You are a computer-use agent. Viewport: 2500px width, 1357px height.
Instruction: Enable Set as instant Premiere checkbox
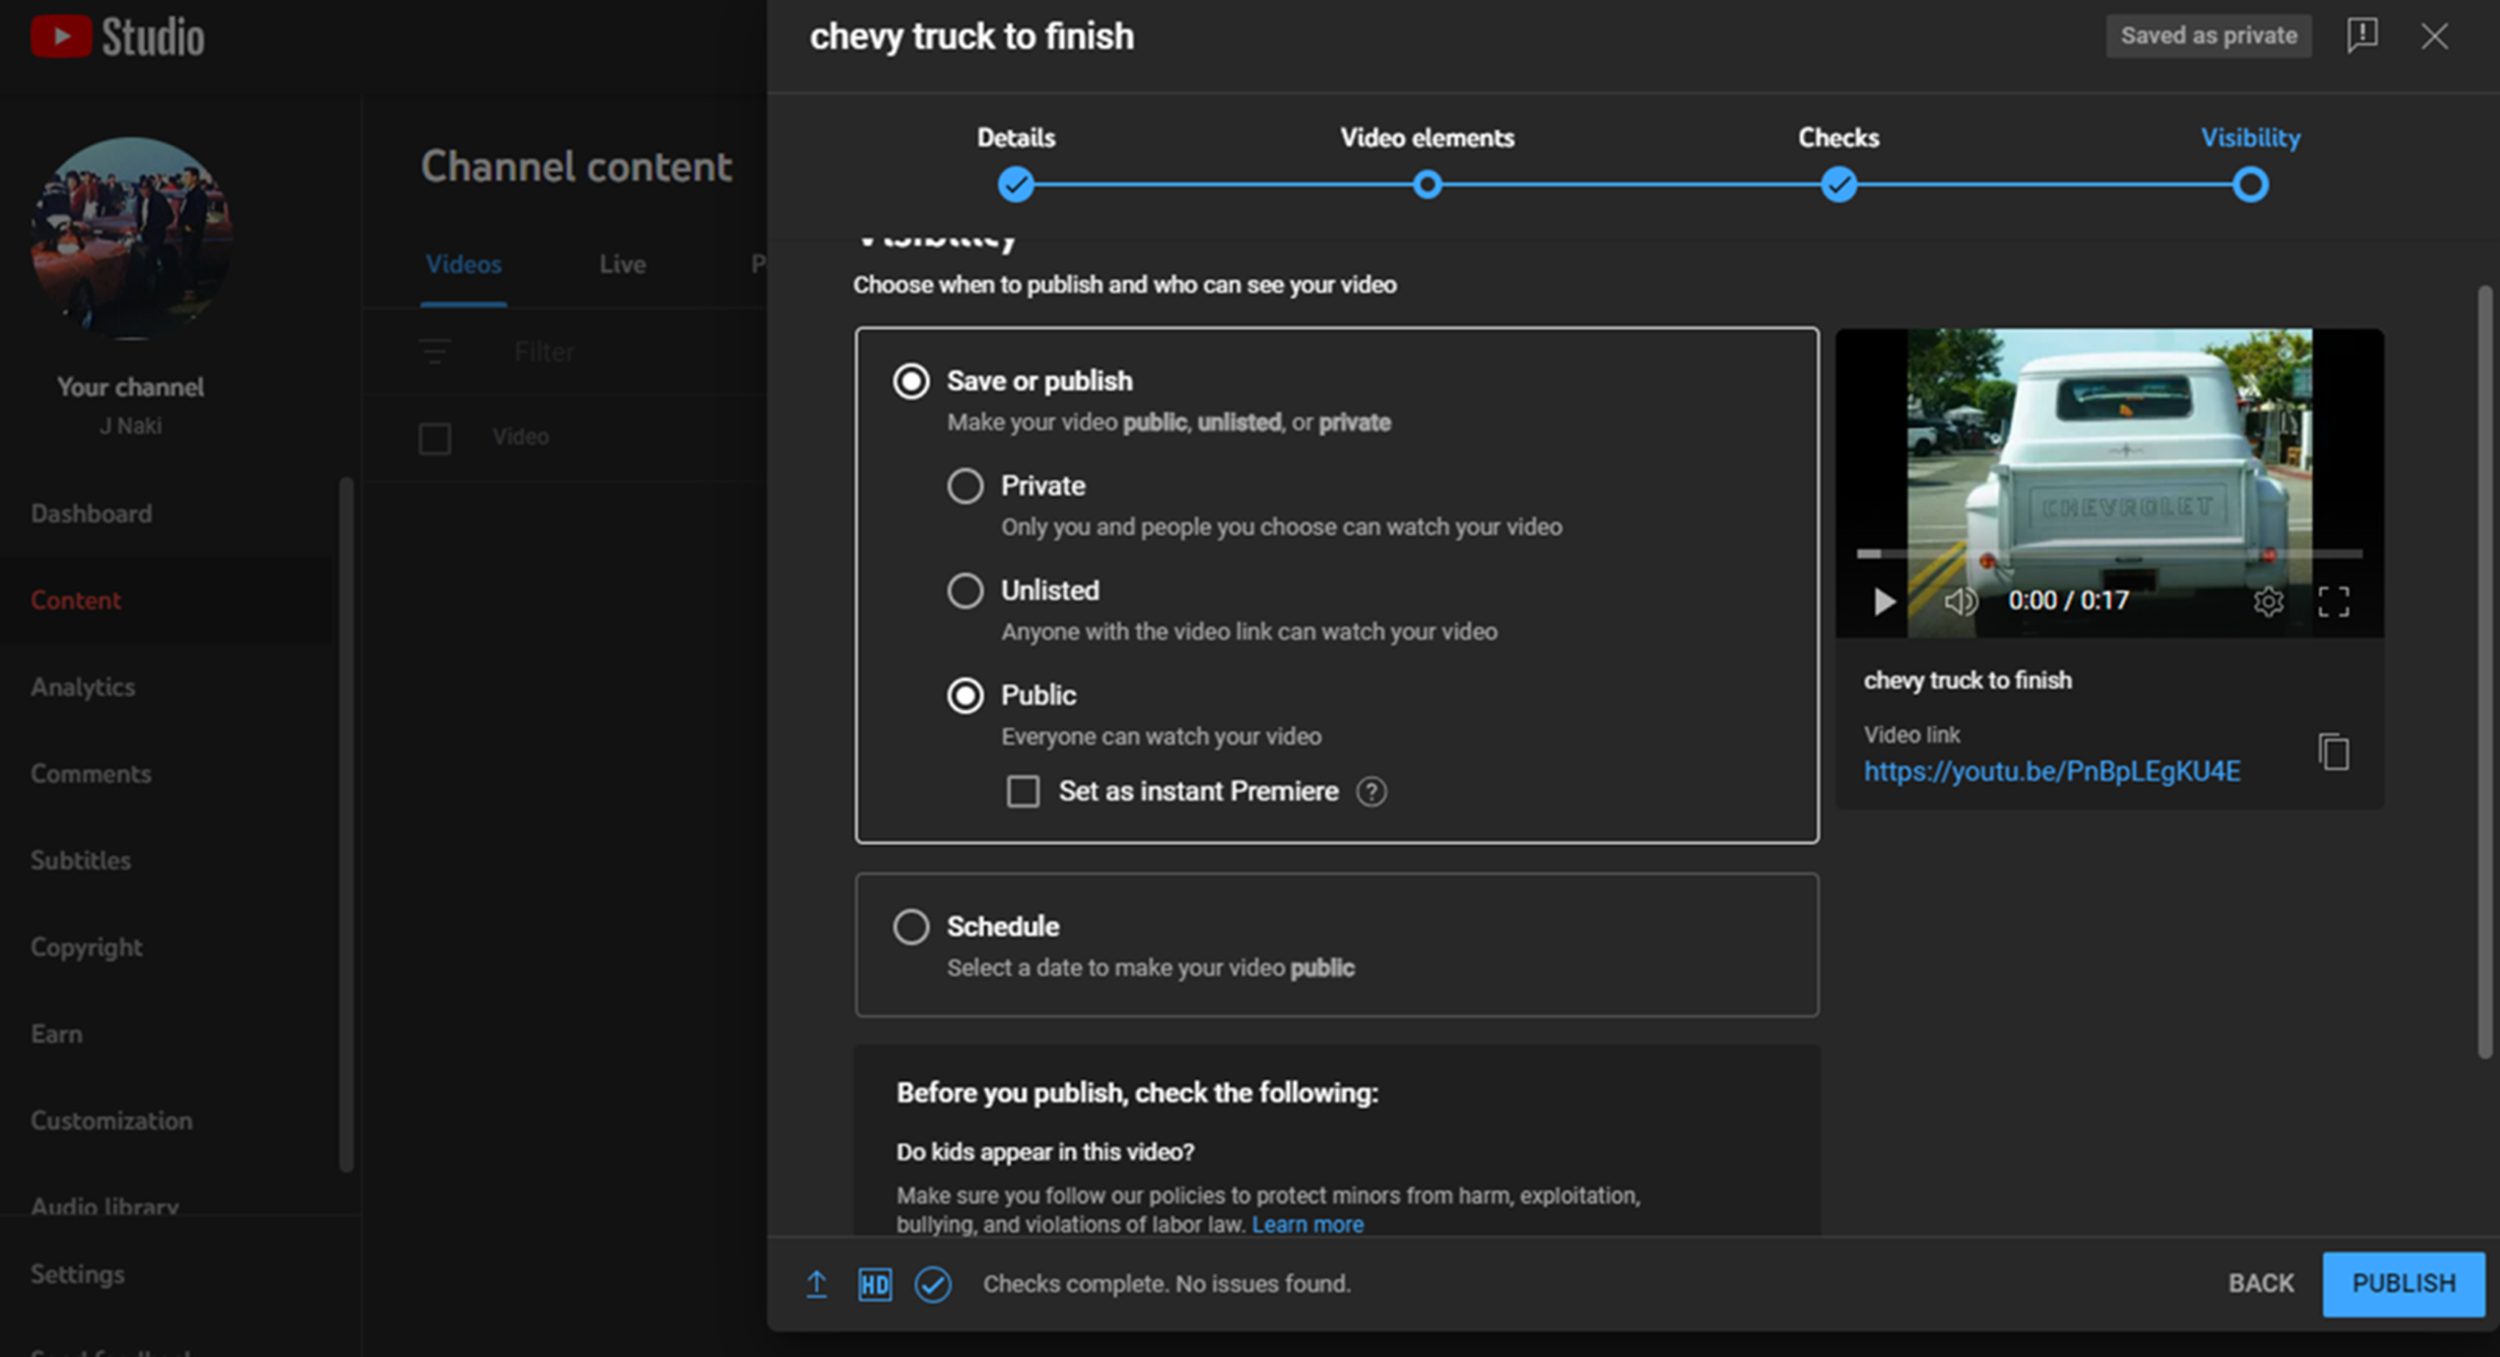[1023, 792]
